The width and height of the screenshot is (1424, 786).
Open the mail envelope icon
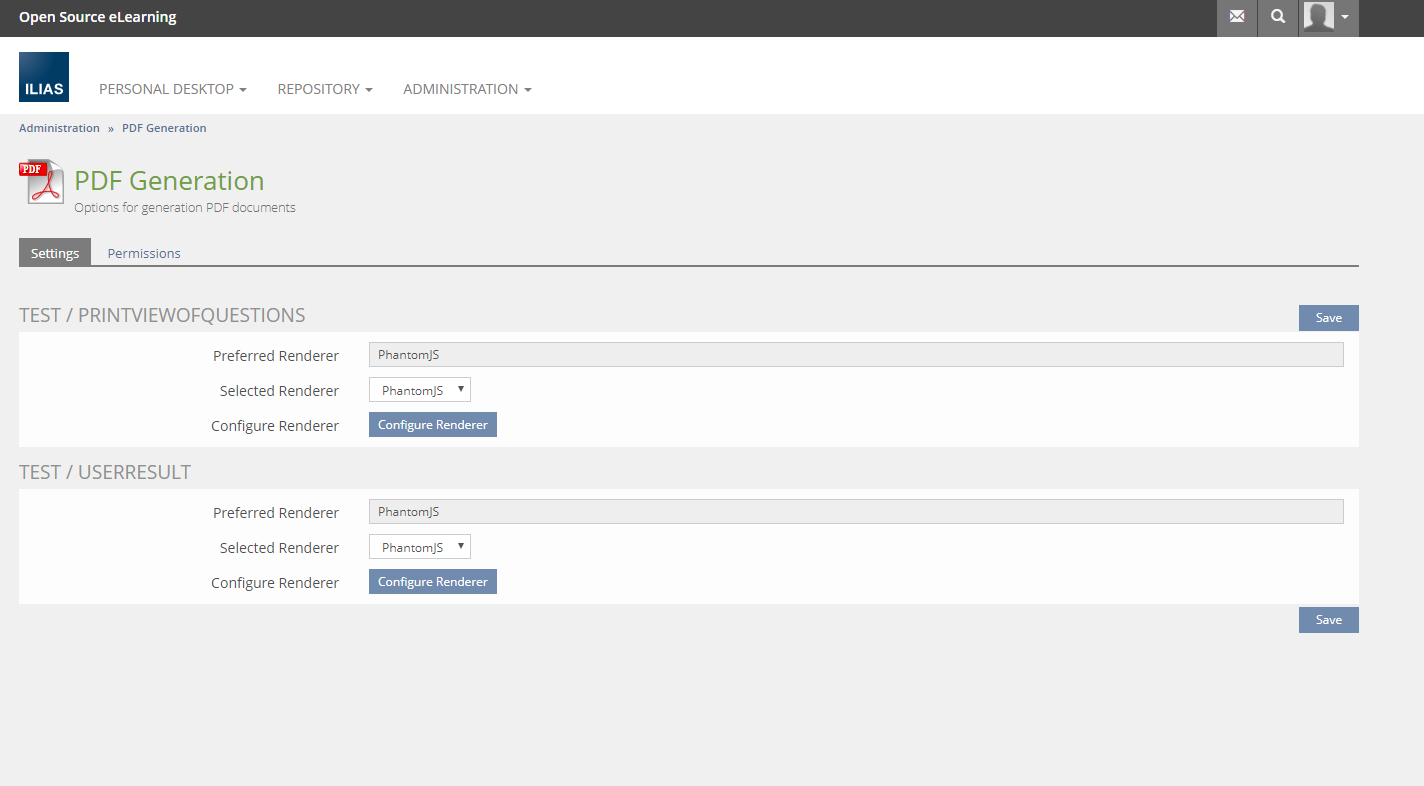[1237, 17]
